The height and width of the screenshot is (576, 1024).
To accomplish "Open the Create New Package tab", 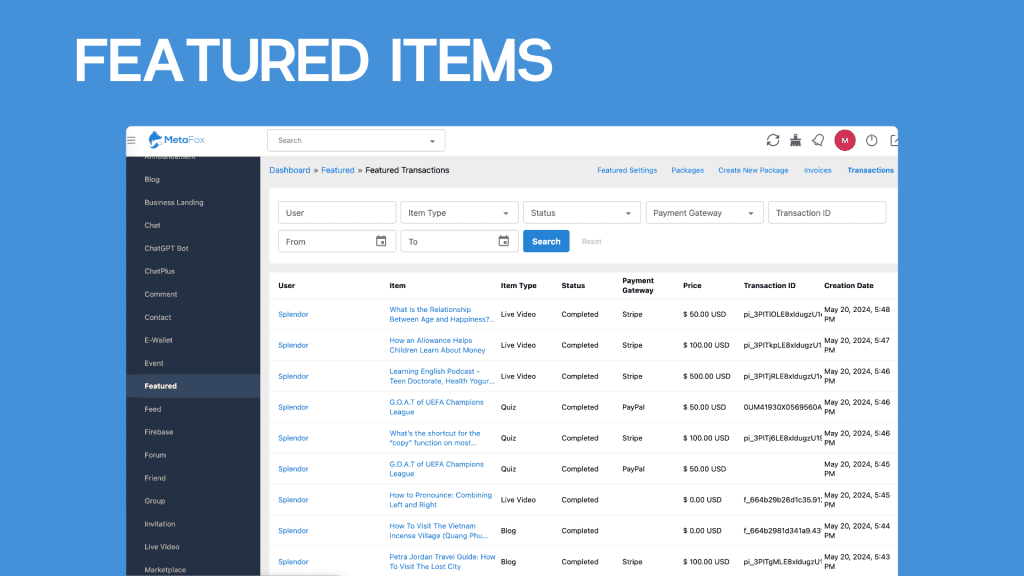I will click(x=753, y=170).
